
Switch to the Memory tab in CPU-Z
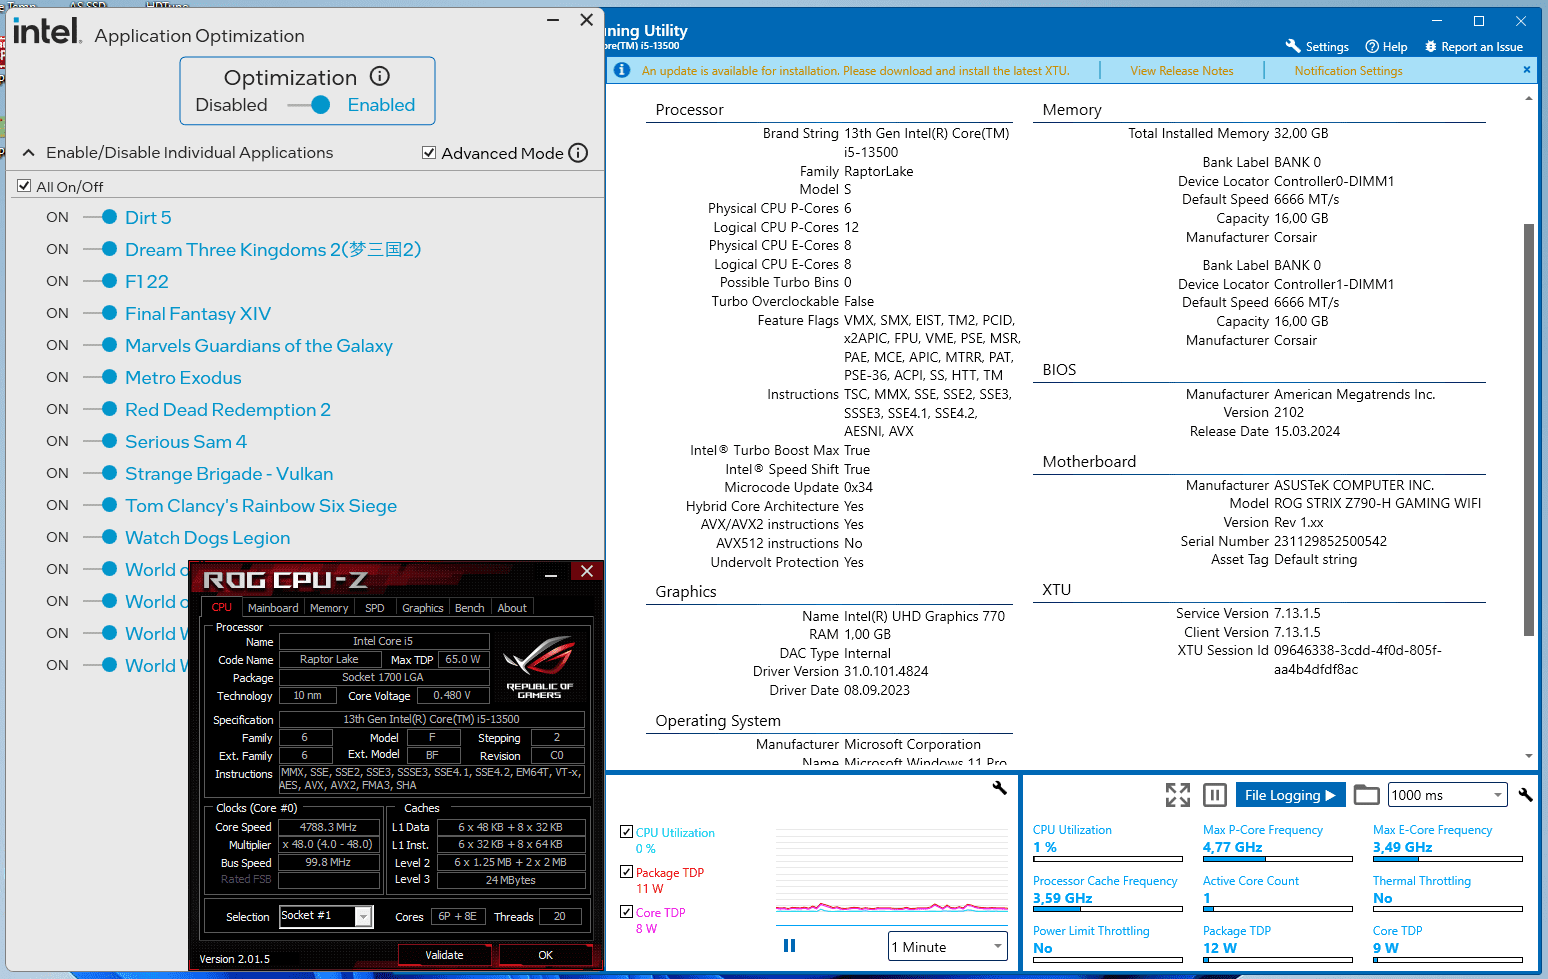[x=329, y=608]
